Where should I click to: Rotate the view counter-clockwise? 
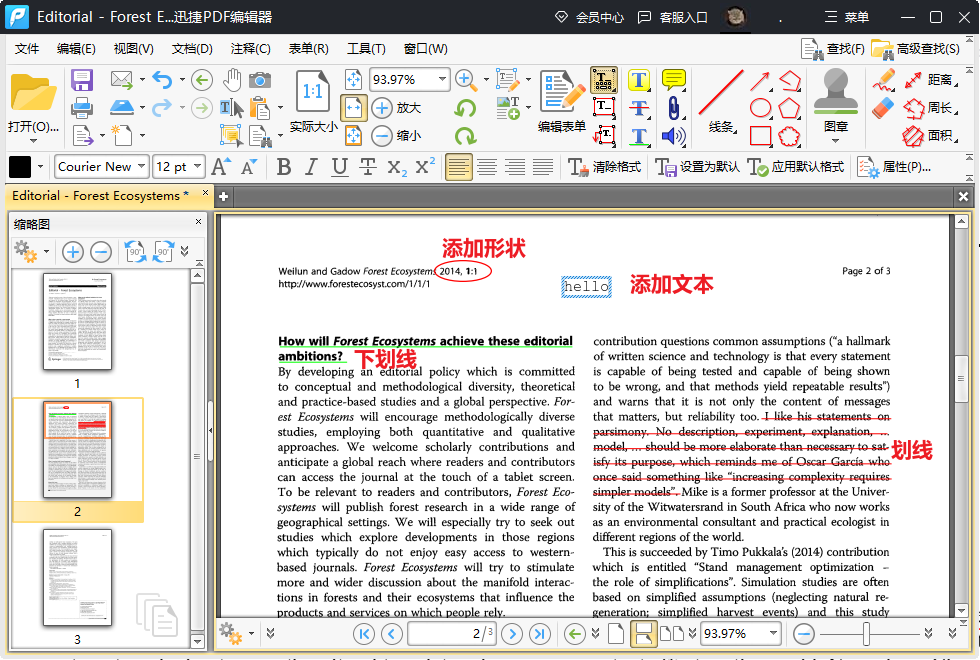pyautogui.click(x=465, y=108)
